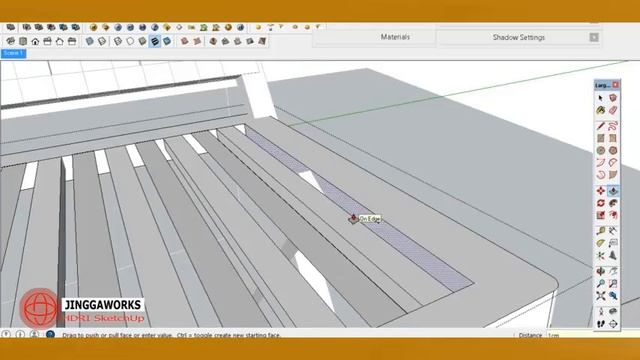Choose the Freehand drawing tool
This screenshot has height=360, width=640.
point(613,126)
